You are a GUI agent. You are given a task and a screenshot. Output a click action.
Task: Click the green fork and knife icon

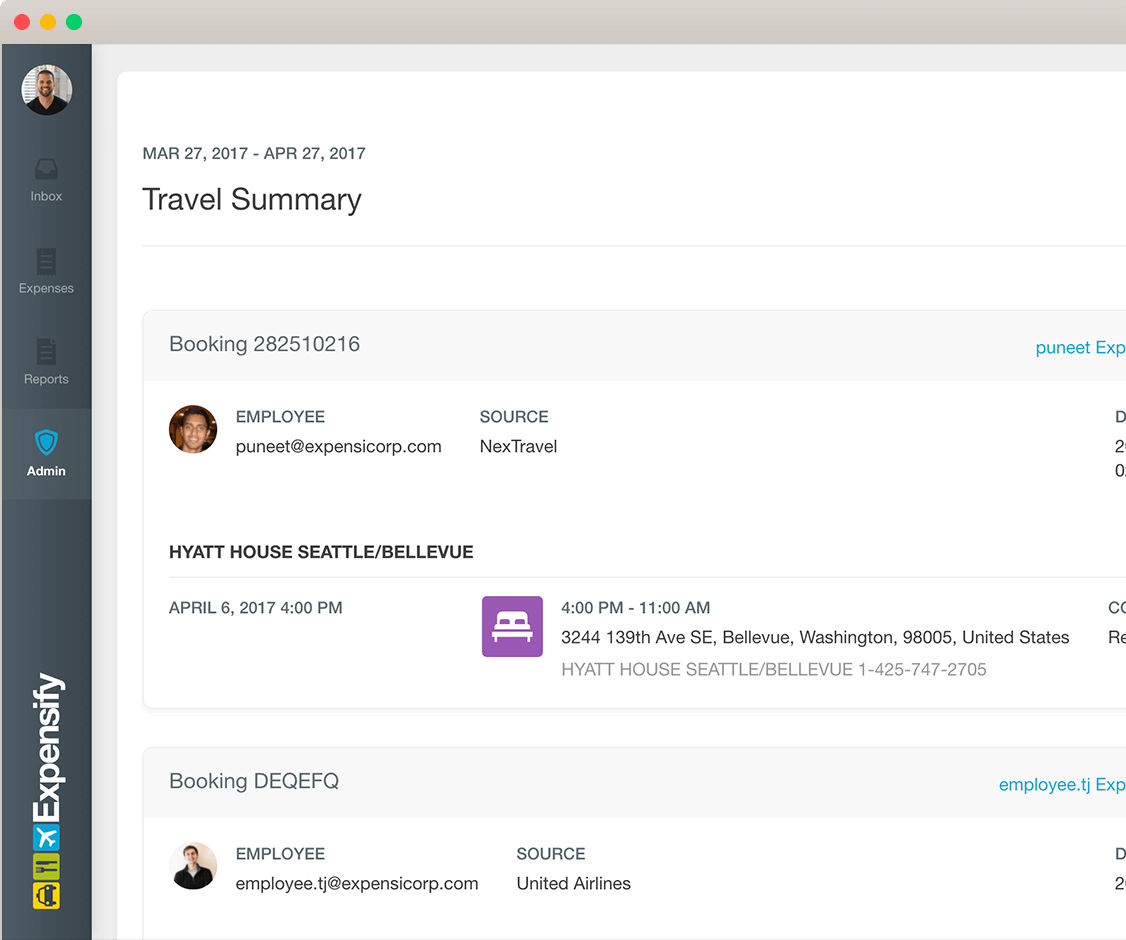(47, 866)
